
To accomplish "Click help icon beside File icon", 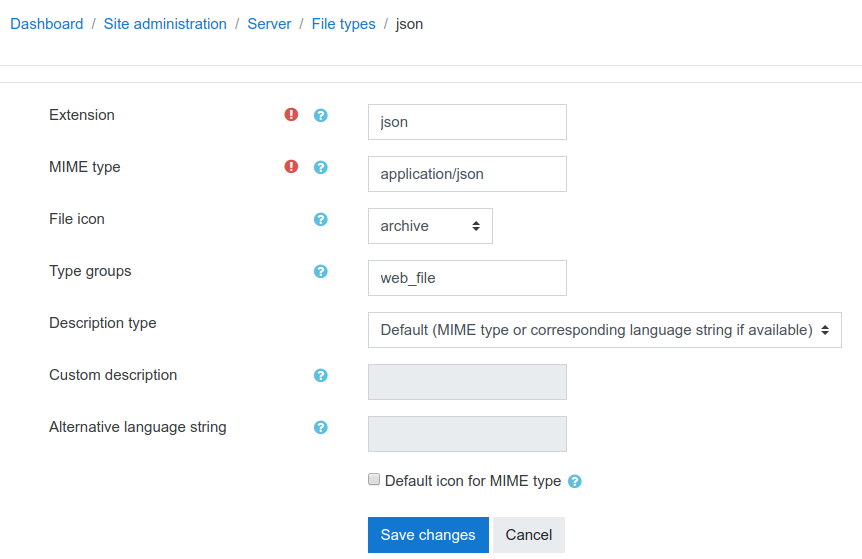I will [321, 219].
